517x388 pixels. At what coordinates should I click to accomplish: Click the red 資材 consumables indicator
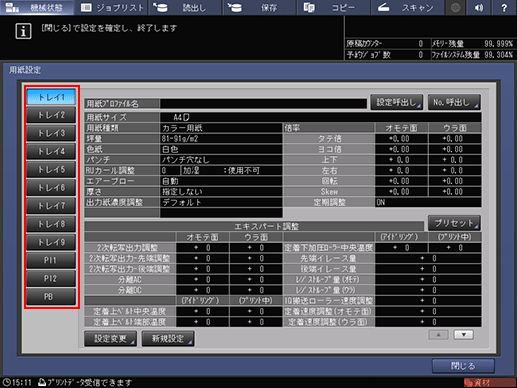click(x=489, y=382)
